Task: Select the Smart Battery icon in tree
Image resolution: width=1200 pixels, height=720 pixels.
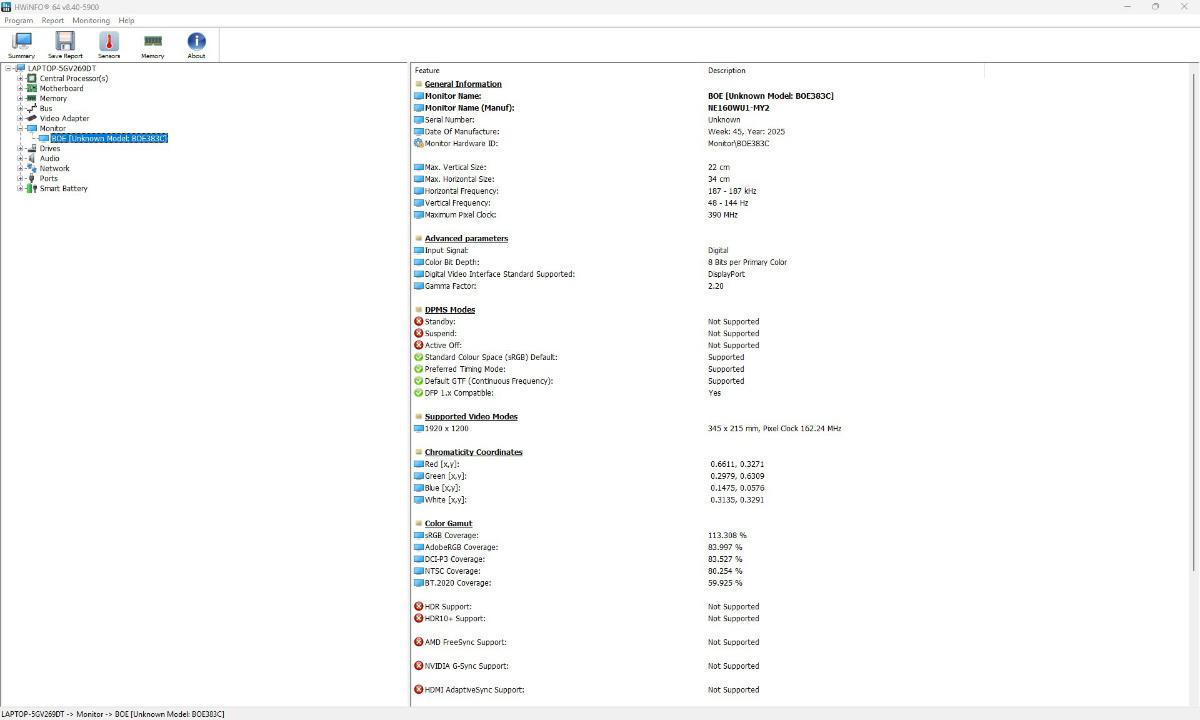Action: 31,188
